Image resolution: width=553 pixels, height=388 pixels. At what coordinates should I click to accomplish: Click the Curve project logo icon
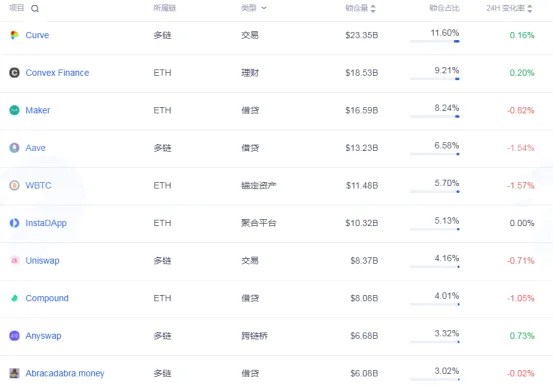tap(14, 35)
